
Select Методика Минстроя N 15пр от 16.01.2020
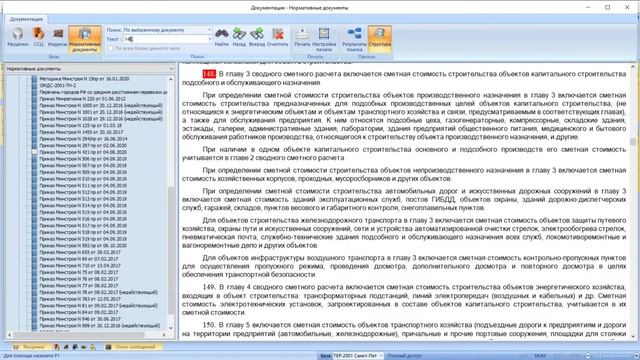84,78
